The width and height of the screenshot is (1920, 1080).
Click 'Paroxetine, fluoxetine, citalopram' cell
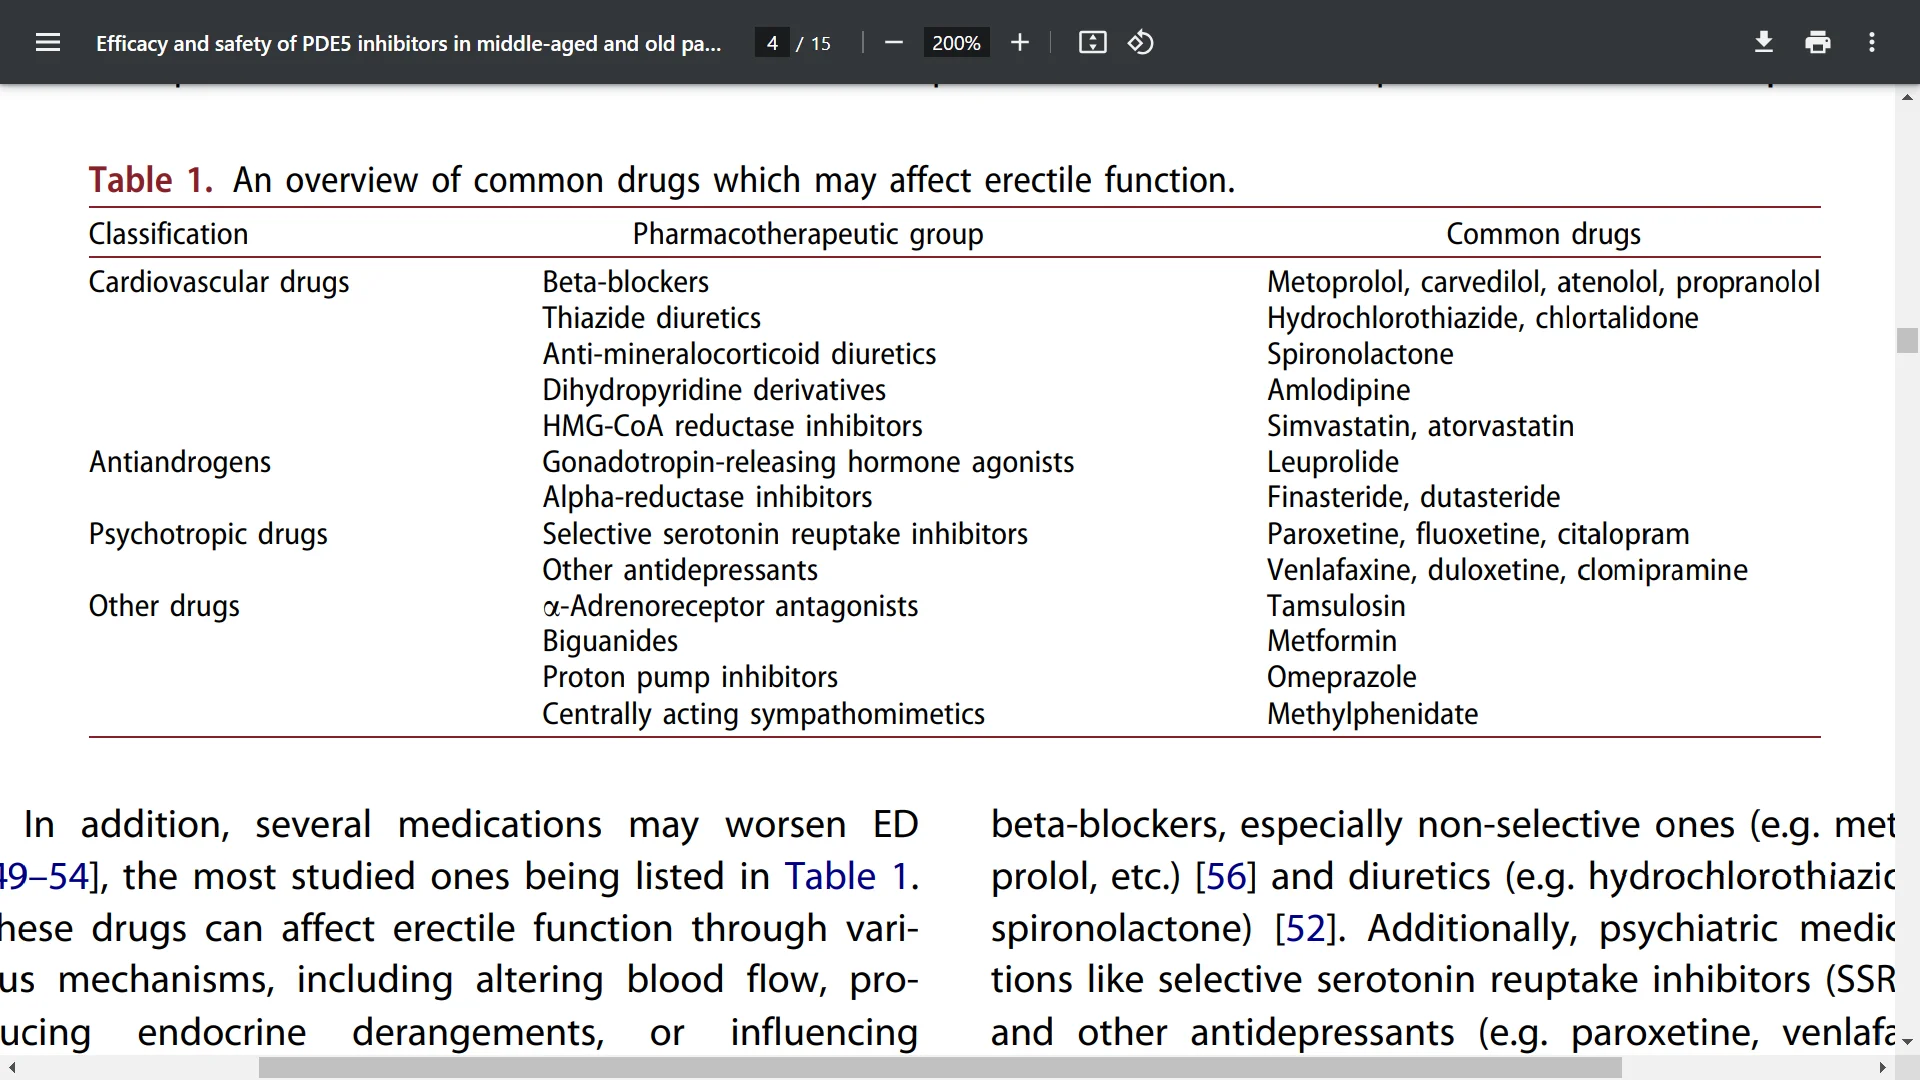click(x=1478, y=534)
